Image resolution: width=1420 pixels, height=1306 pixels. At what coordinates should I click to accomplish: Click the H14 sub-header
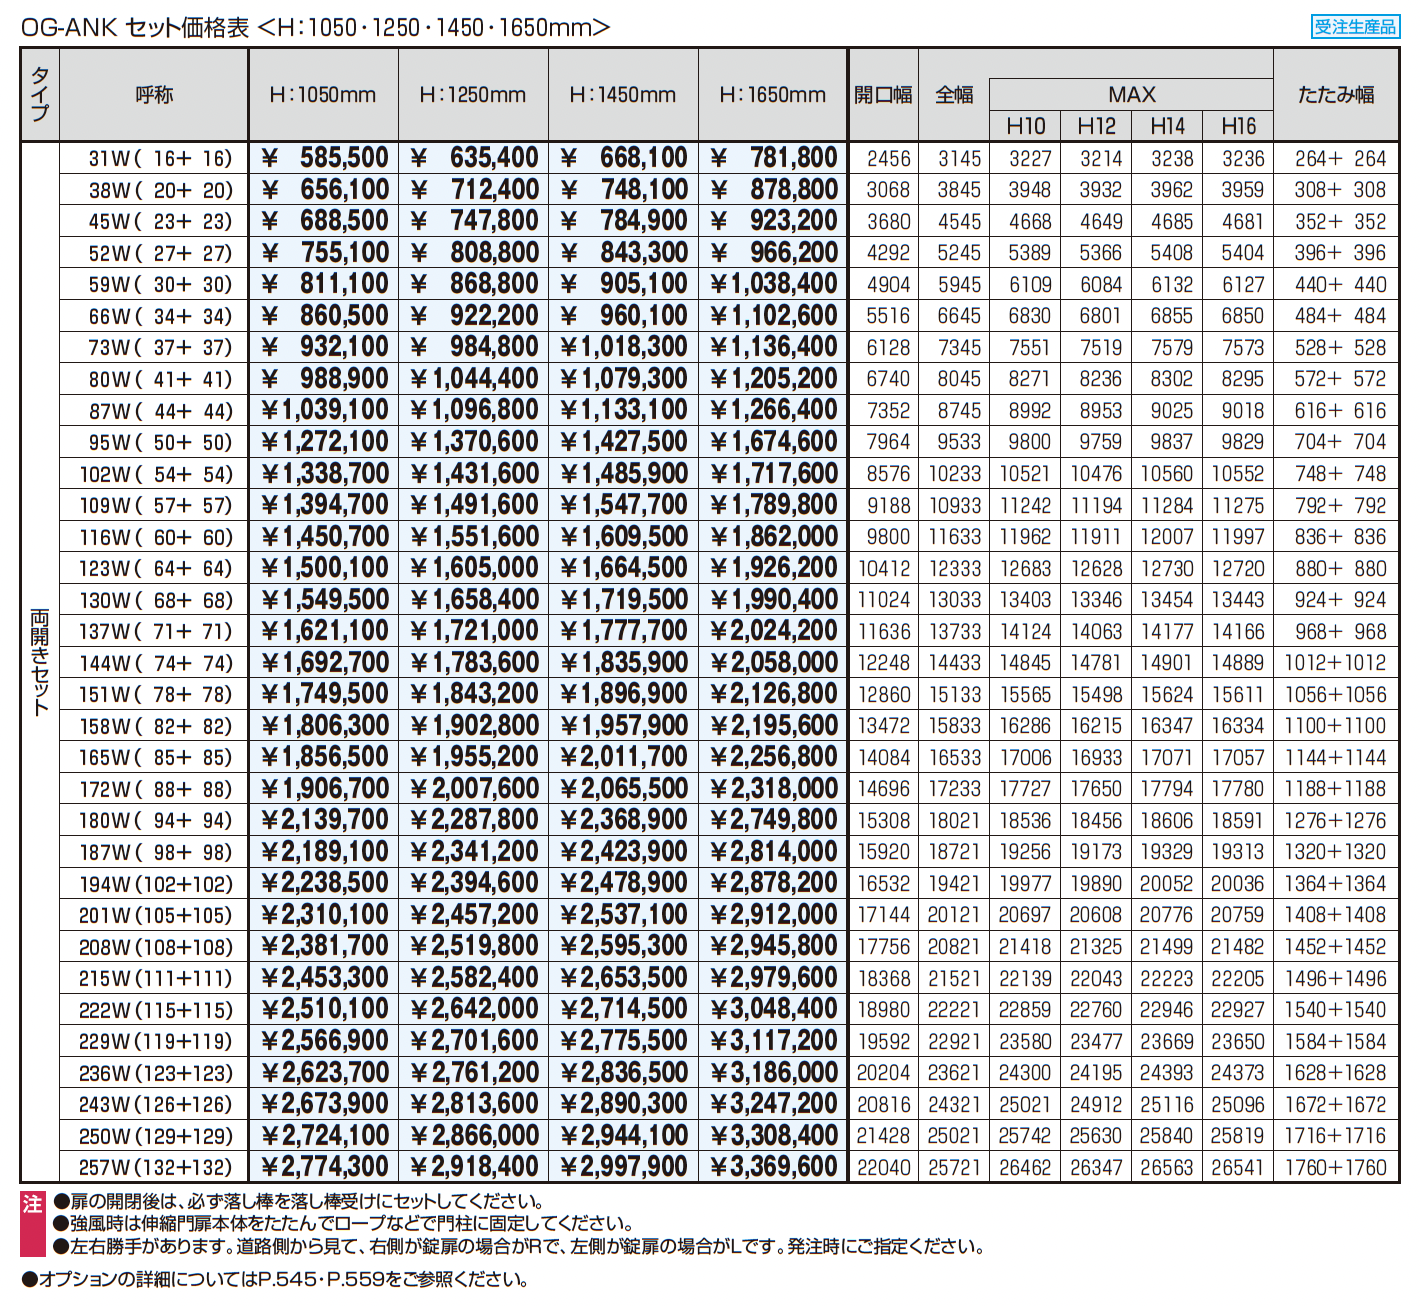coord(1168,126)
